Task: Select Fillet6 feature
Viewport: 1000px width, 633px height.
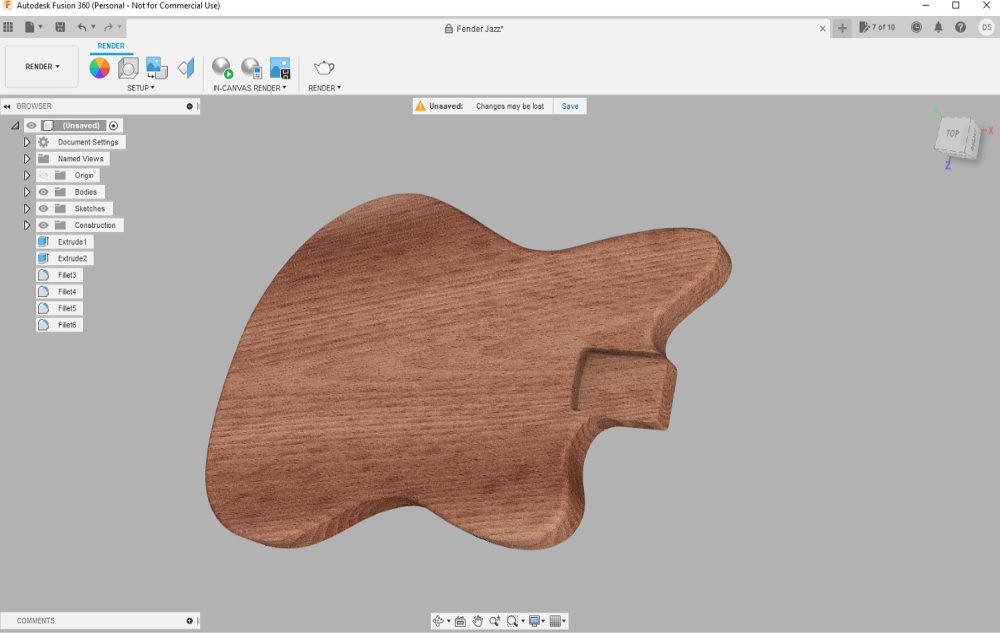Action: (x=59, y=324)
